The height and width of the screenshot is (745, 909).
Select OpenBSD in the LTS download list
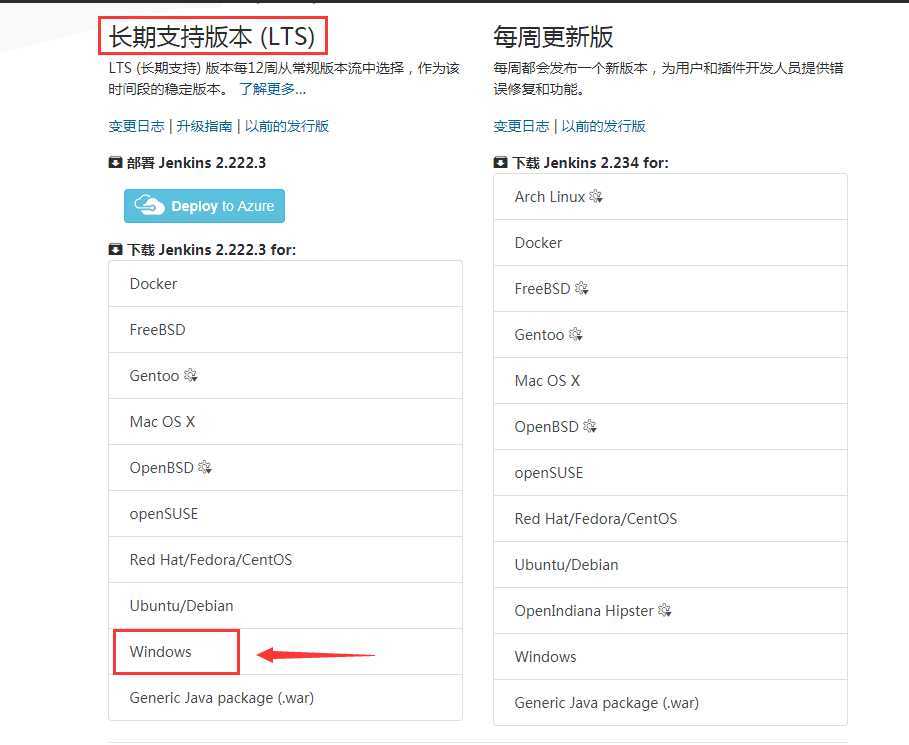(x=285, y=468)
